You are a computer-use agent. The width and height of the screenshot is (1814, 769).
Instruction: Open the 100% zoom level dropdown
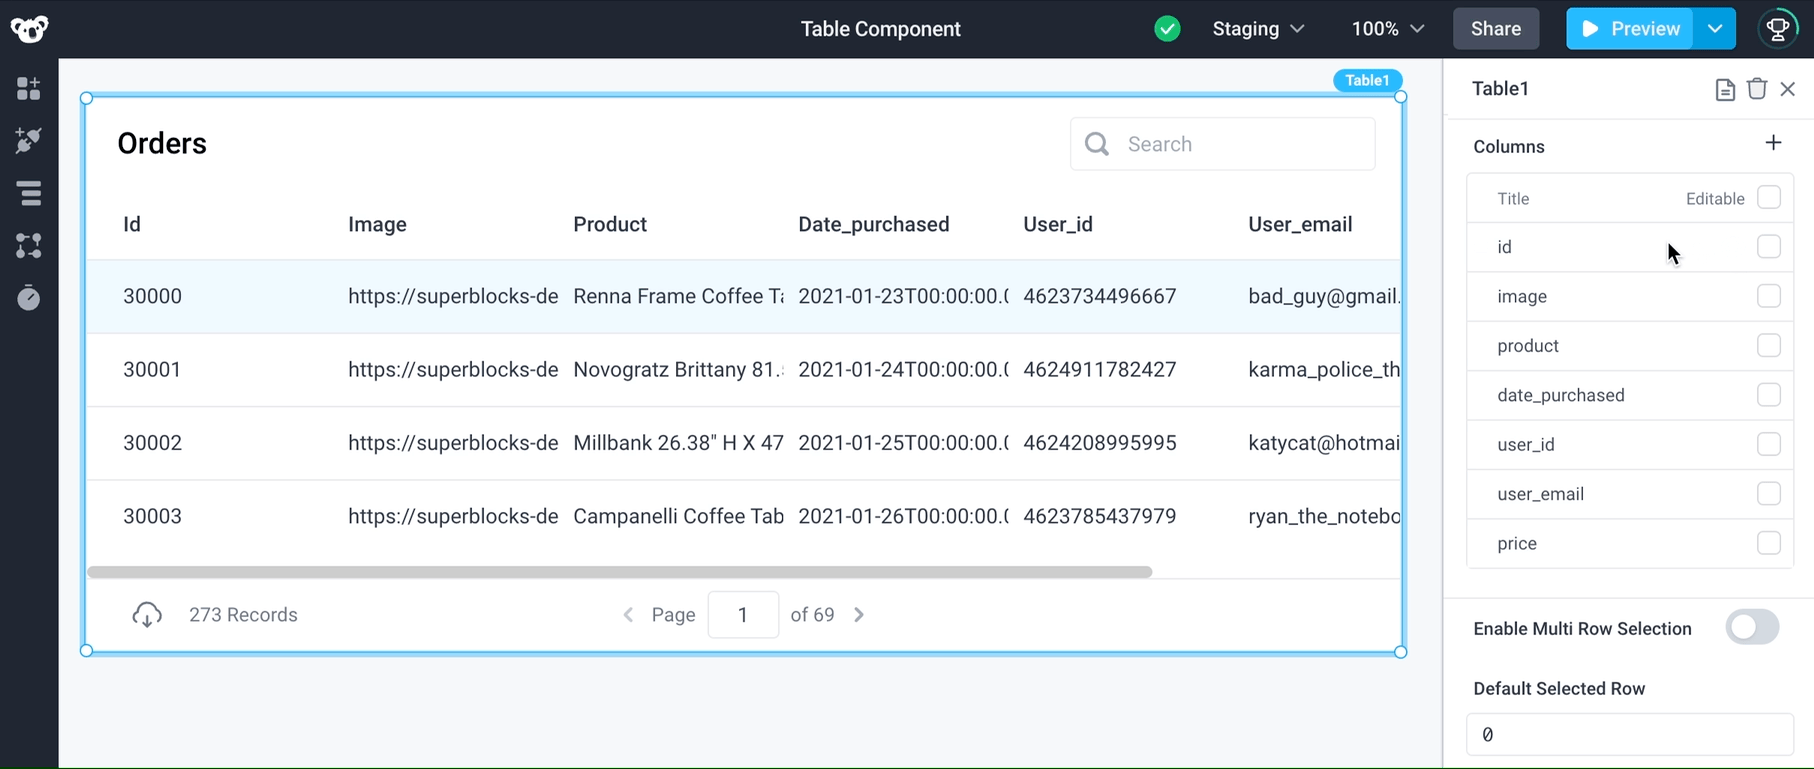click(x=1387, y=29)
